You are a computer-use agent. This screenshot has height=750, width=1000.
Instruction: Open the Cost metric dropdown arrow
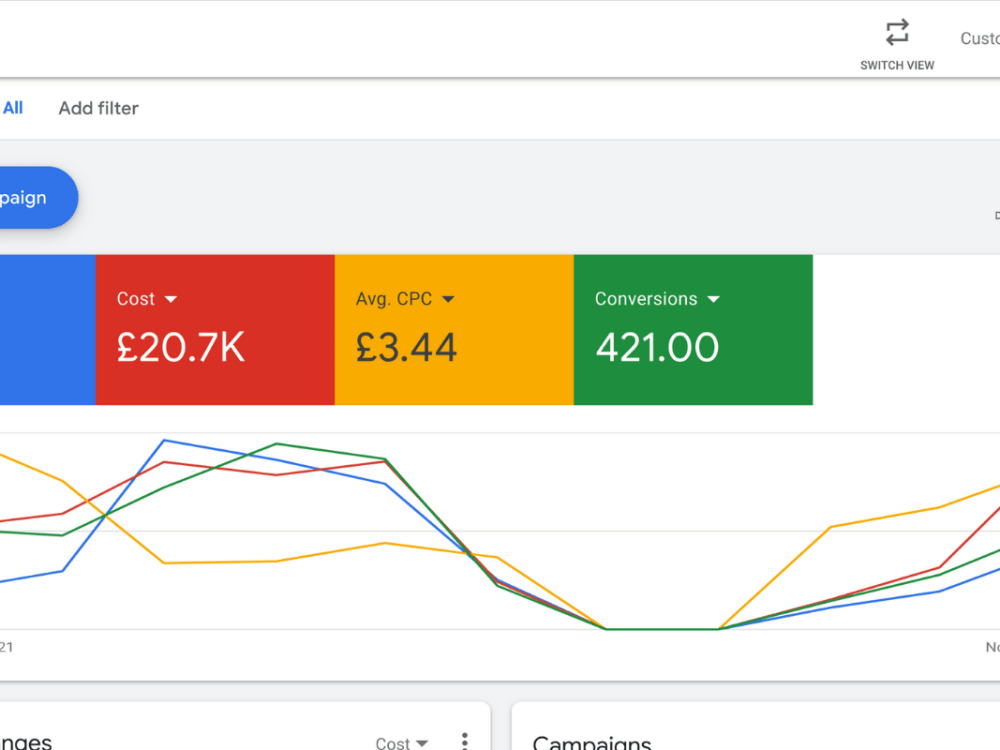coord(171,299)
